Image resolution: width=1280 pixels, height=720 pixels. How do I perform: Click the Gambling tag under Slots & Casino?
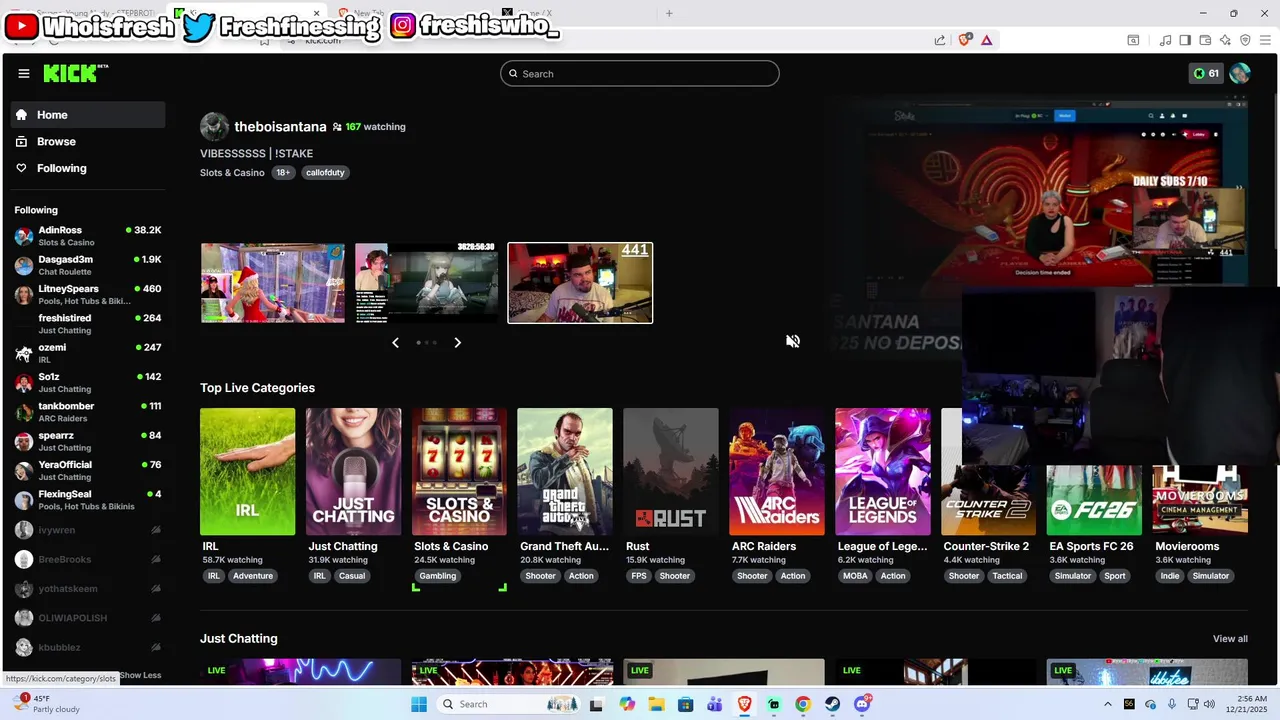(437, 576)
